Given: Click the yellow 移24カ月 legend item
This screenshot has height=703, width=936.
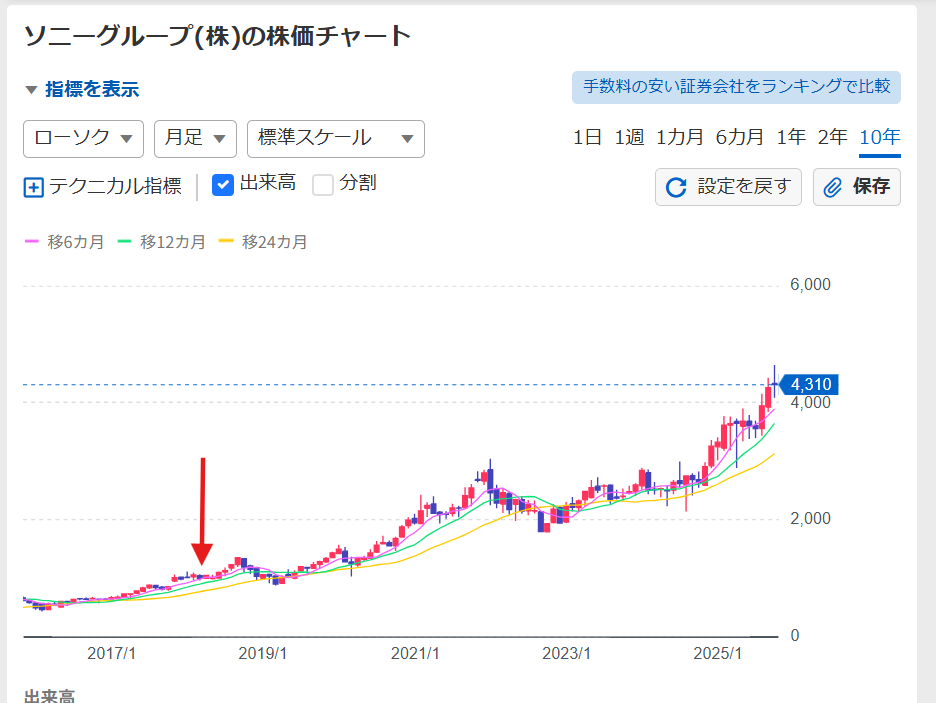Looking at the screenshot, I should [263, 242].
